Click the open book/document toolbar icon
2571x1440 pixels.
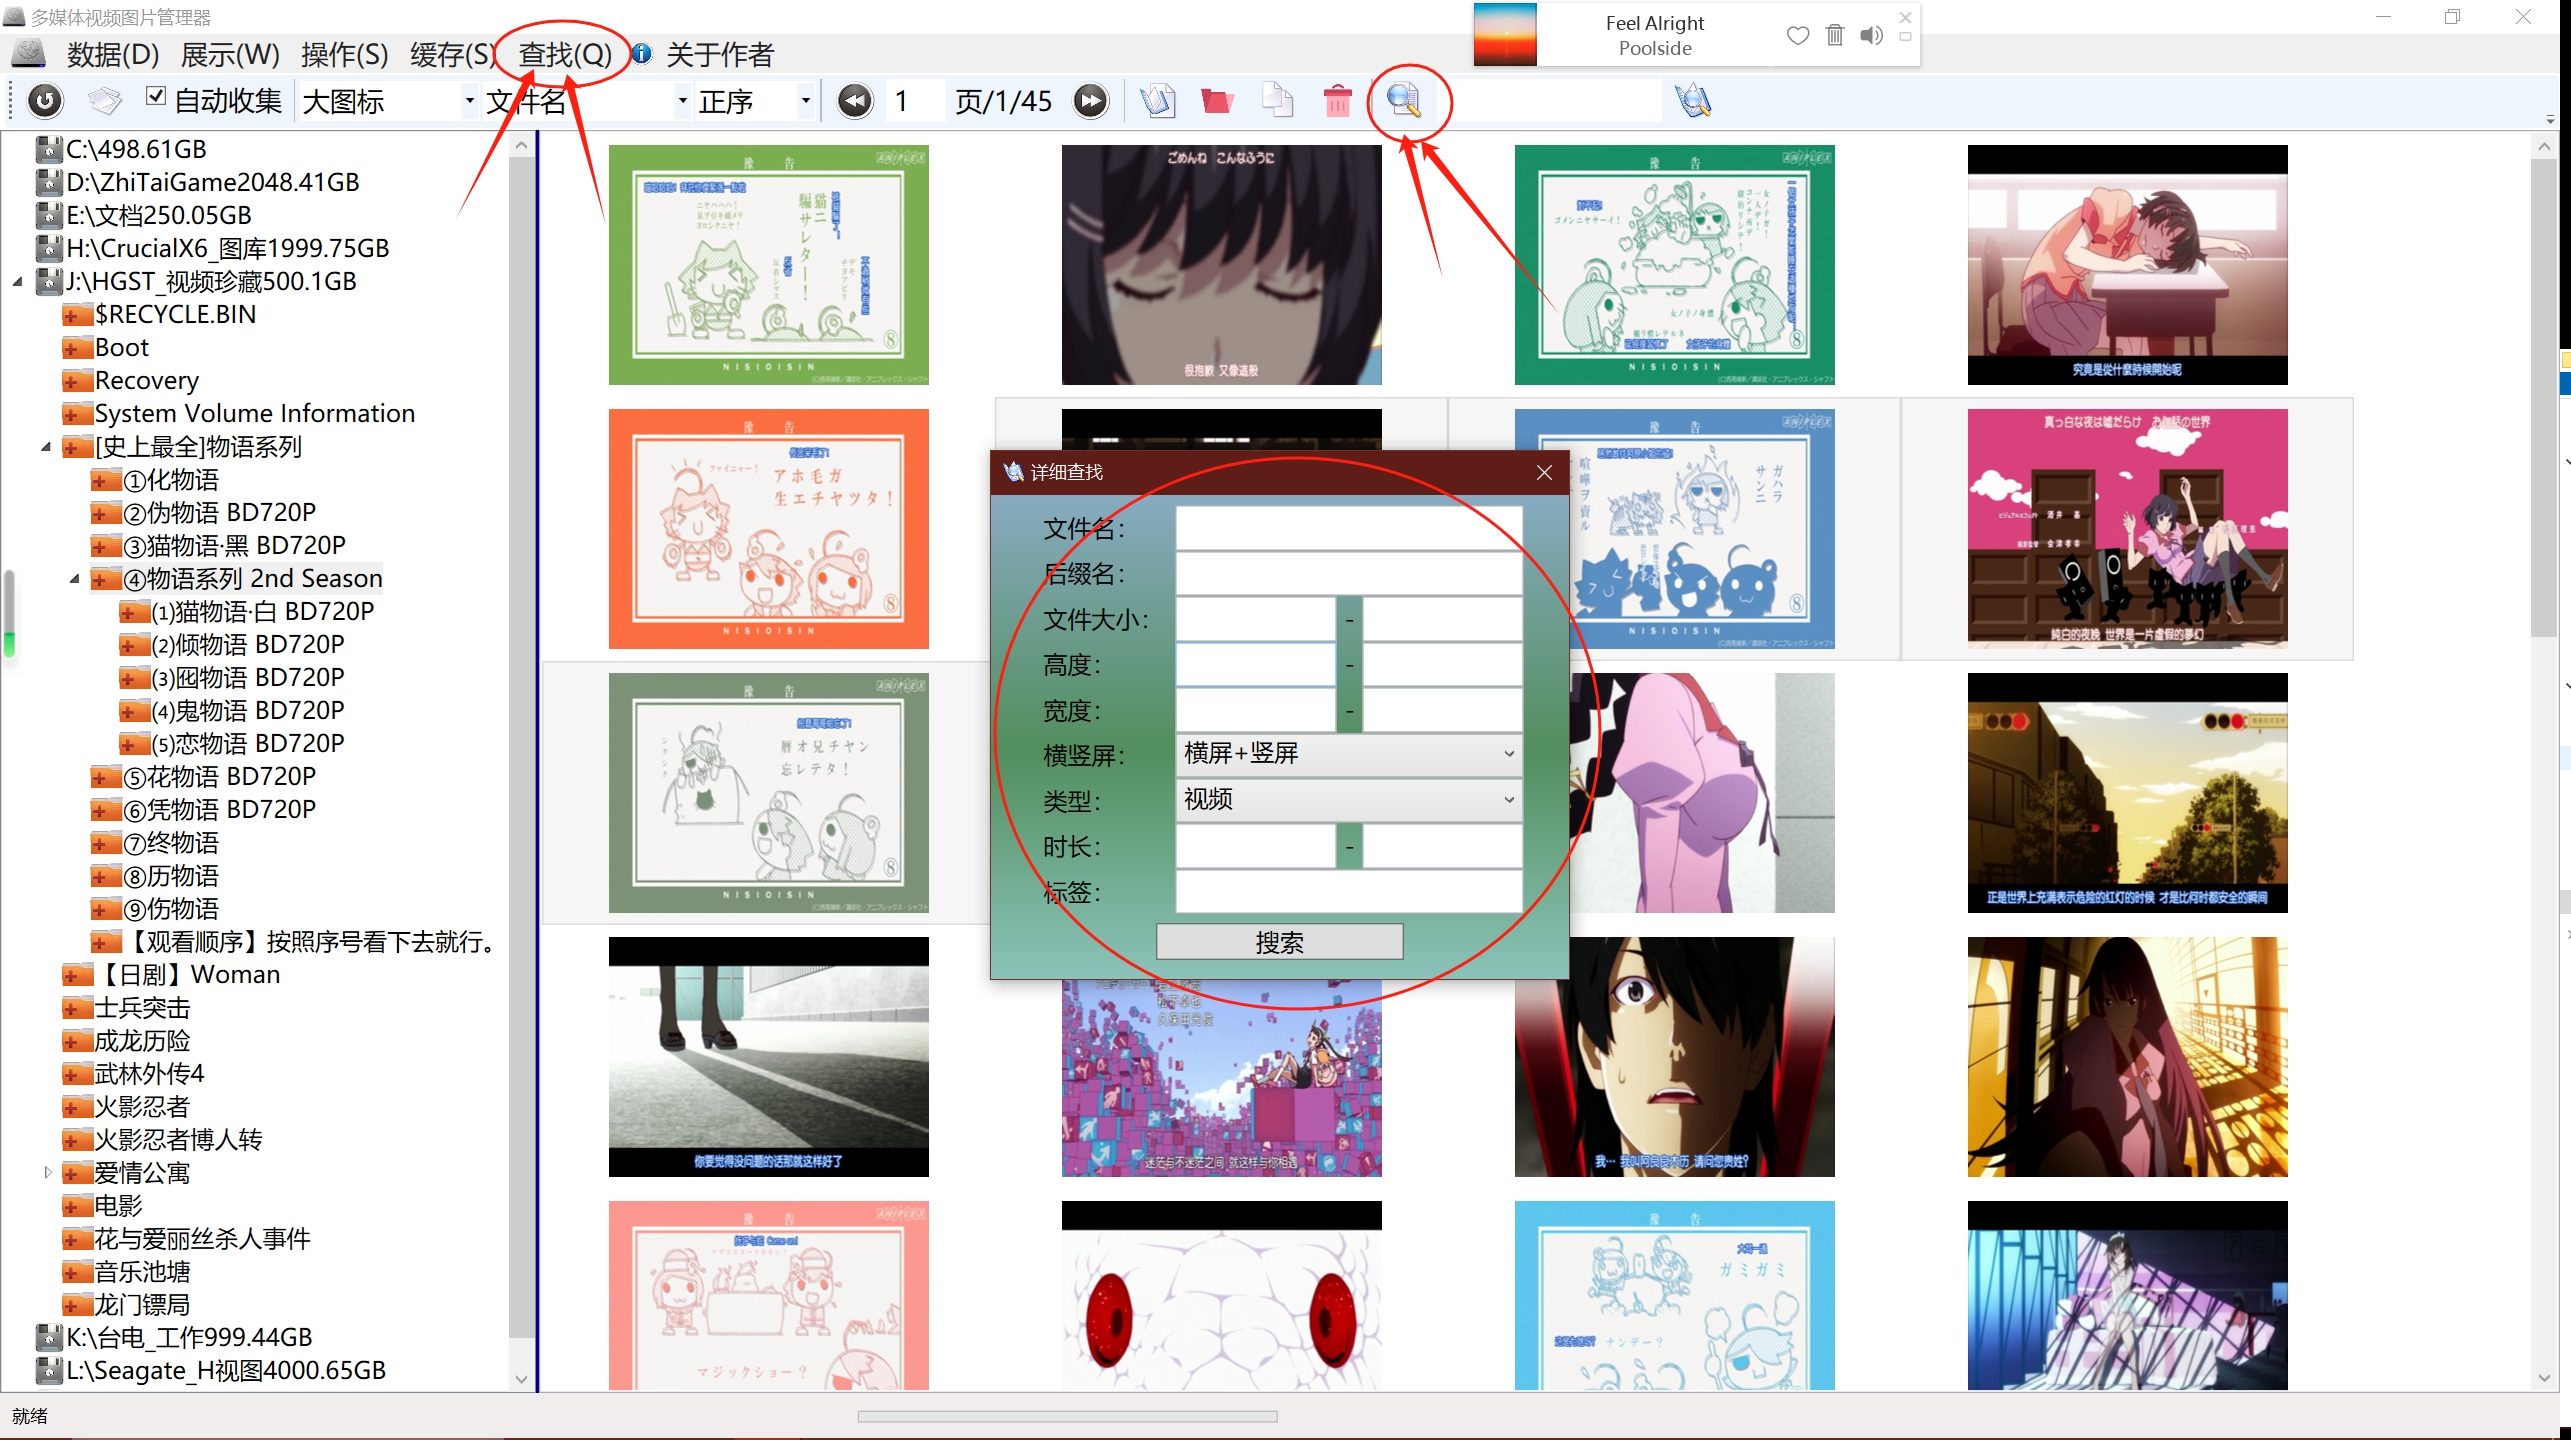pyautogui.click(x=1158, y=101)
